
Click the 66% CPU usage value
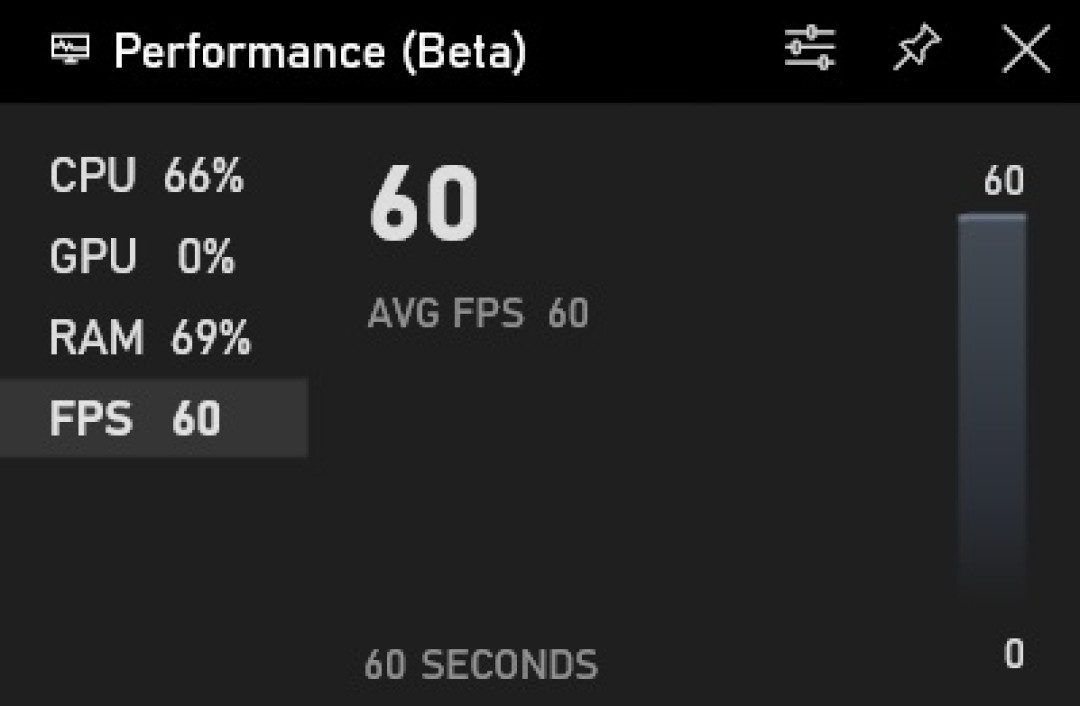(x=204, y=178)
